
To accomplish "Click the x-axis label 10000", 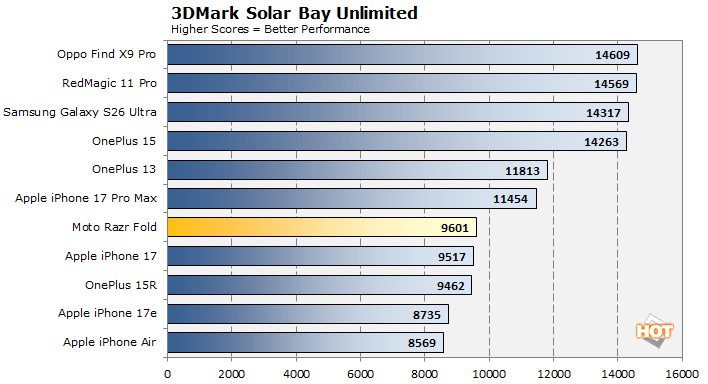I will click(489, 374).
